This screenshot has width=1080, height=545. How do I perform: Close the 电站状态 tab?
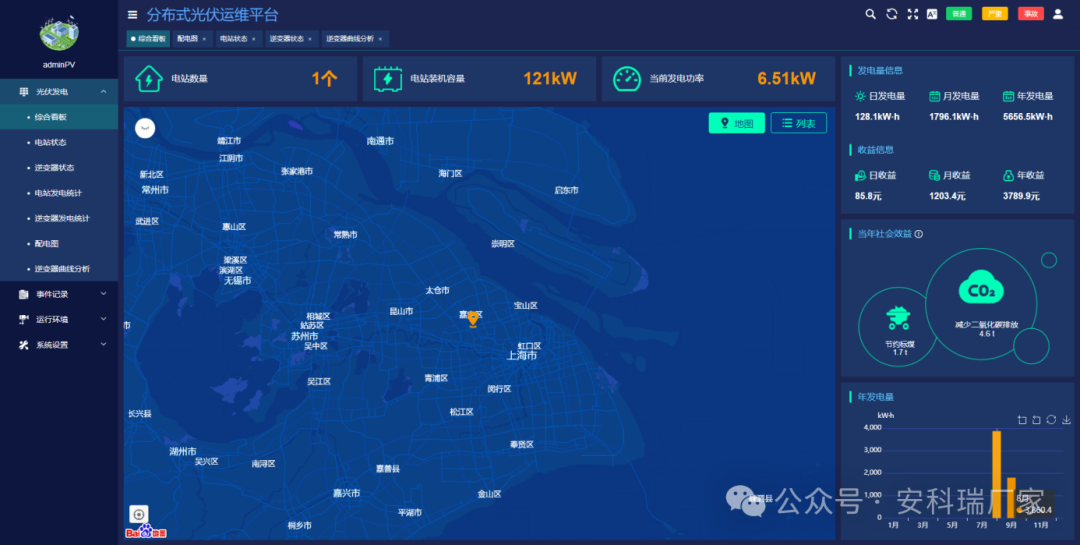coord(253,39)
